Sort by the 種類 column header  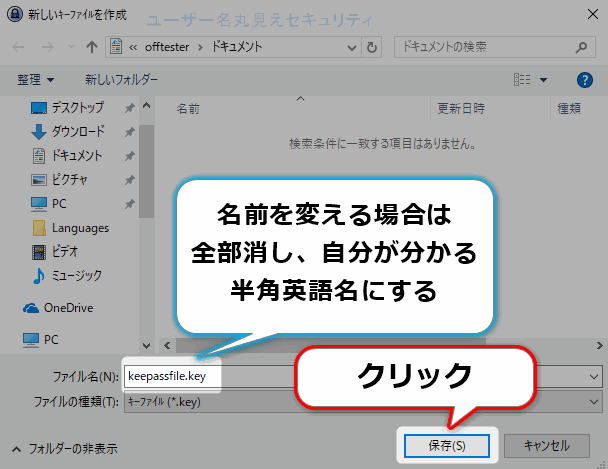[569, 109]
